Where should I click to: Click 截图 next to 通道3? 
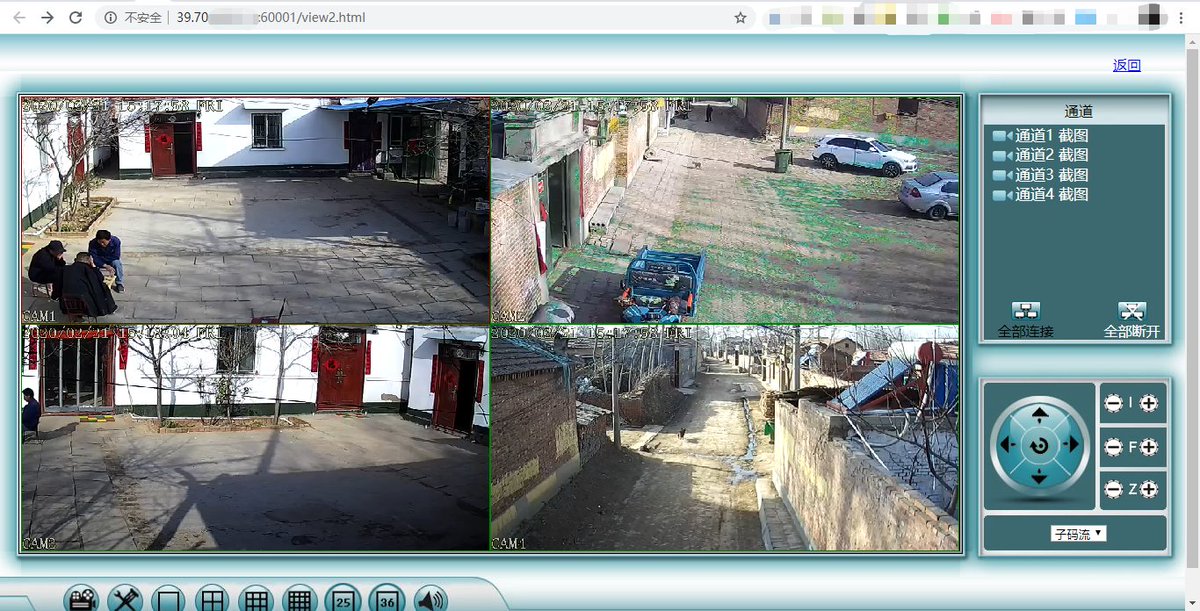(1074, 175)
